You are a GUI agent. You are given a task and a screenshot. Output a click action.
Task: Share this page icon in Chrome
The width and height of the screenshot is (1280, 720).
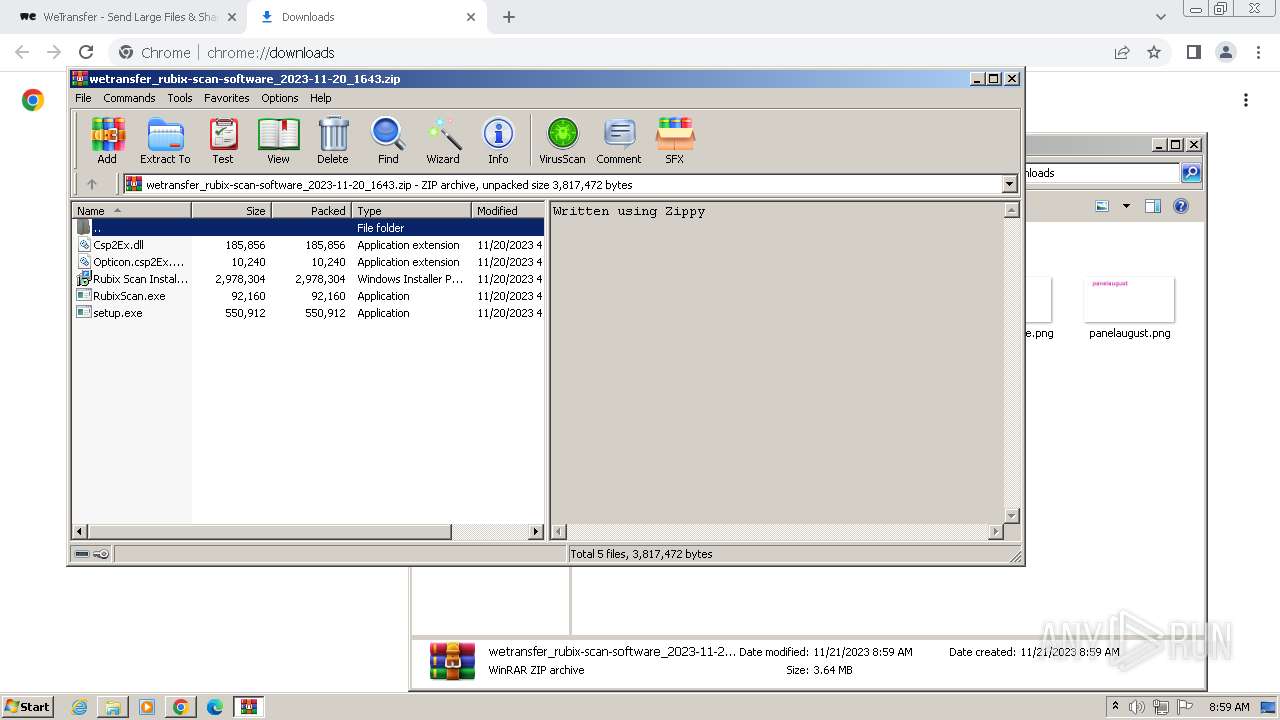1122,52
